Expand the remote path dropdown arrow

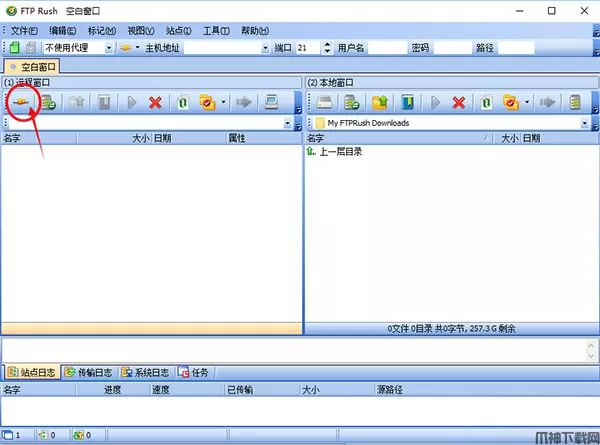point(289,123)
